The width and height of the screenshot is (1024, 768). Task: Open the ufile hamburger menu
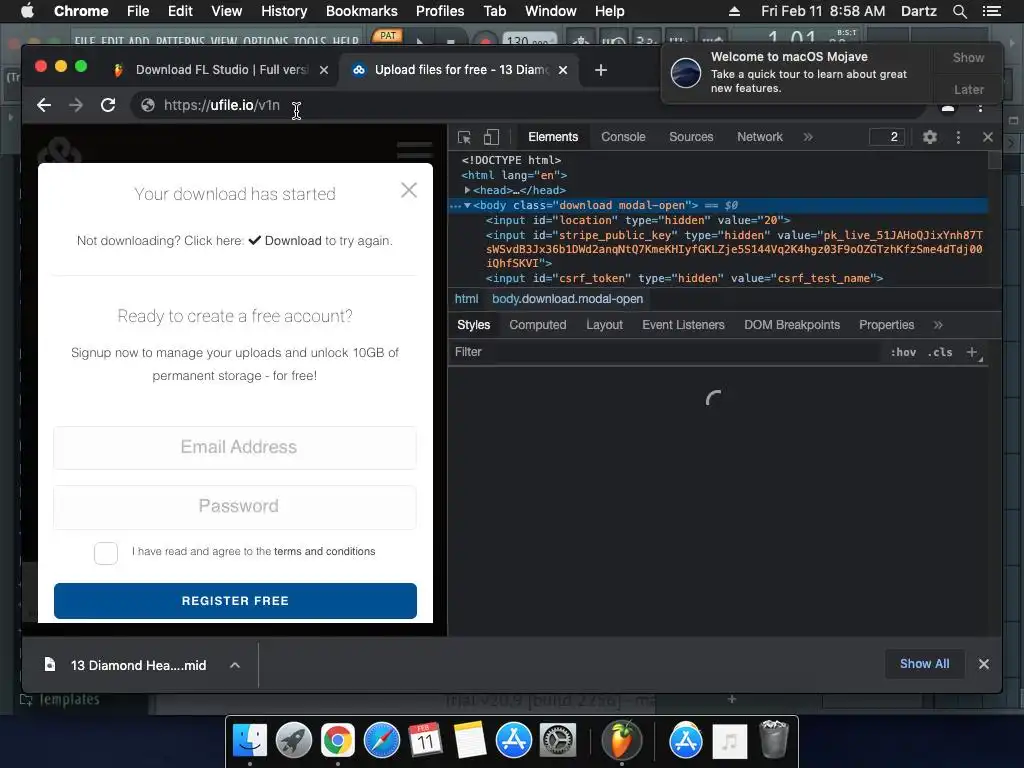(415, 150)
